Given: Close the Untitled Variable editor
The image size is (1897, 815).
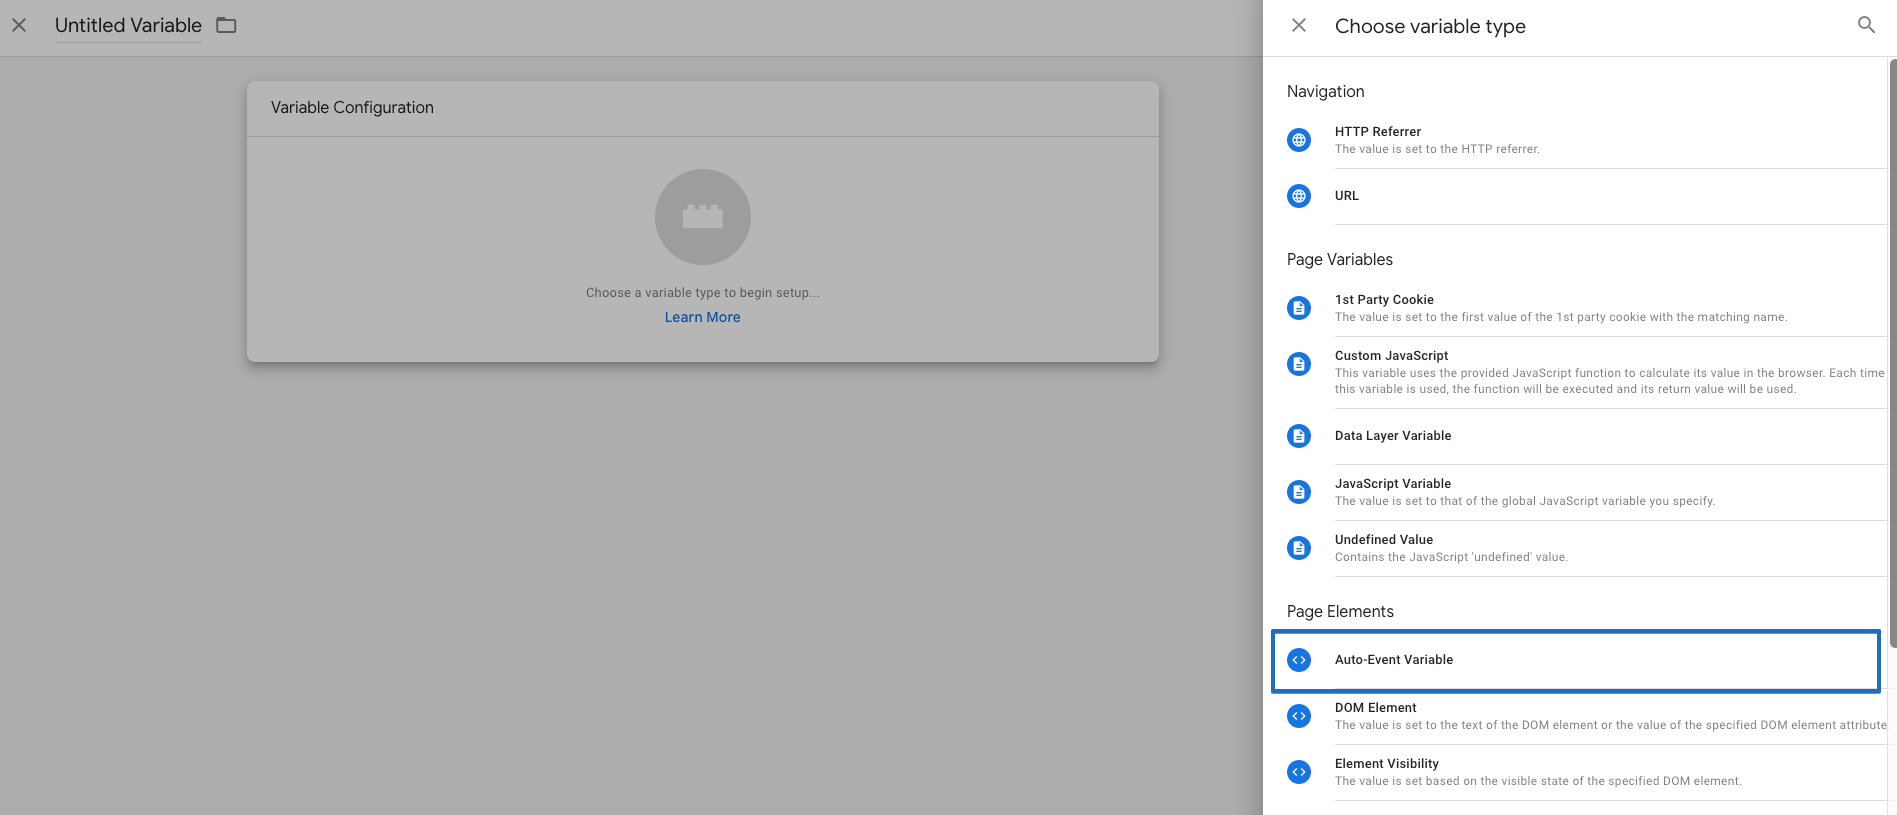Looking at the screenshot, I should point(19,25).
